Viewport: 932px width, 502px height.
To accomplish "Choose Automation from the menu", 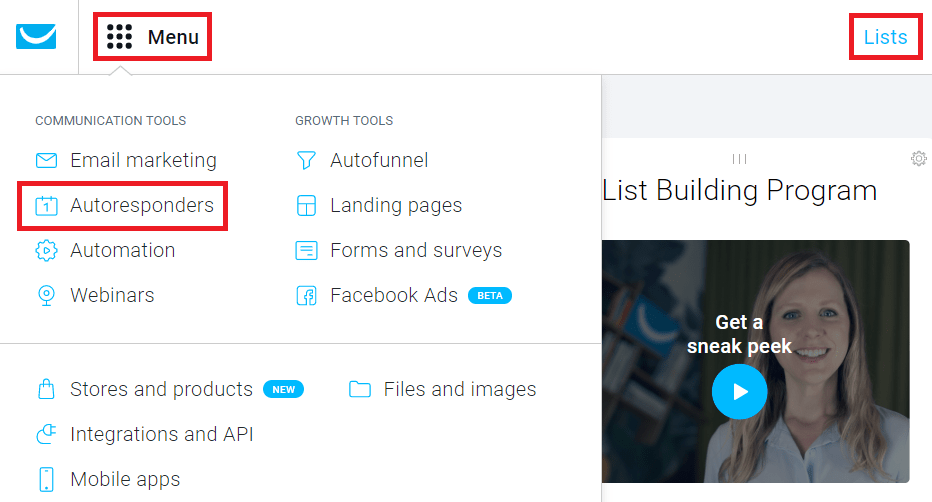I will pos(122,251).
